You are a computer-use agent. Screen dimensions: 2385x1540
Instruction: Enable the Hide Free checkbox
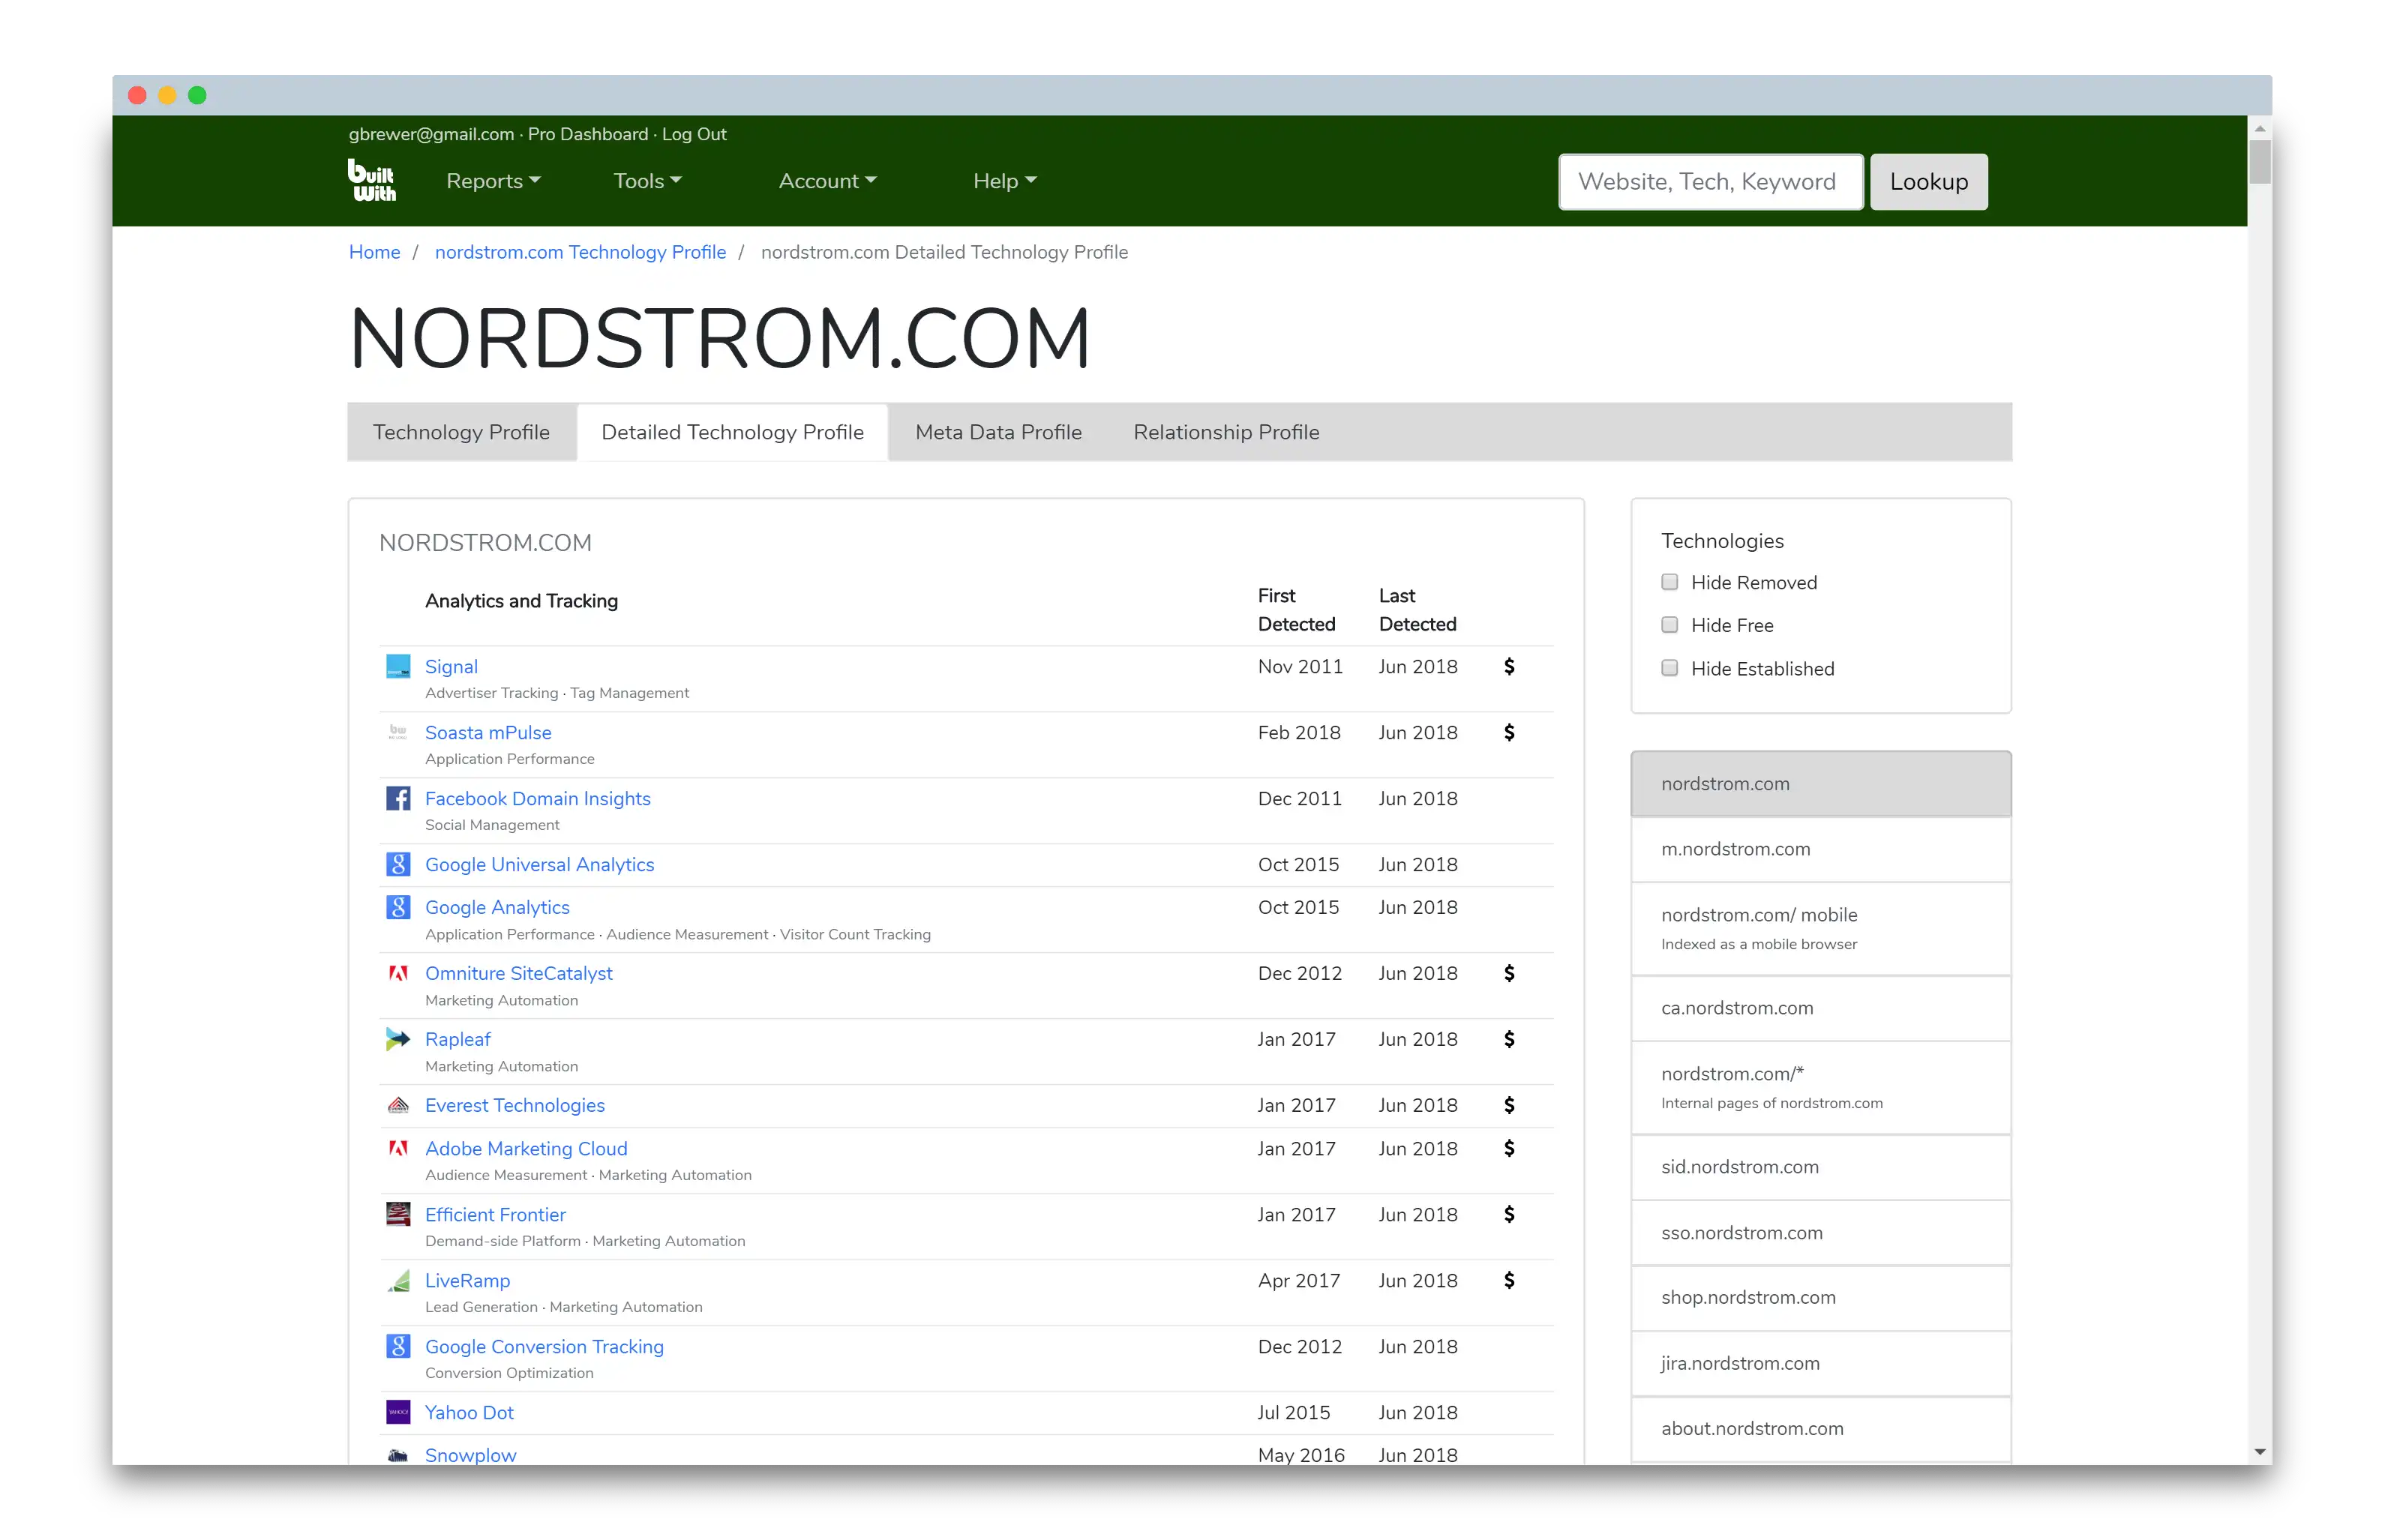(x=1669, y=625)
